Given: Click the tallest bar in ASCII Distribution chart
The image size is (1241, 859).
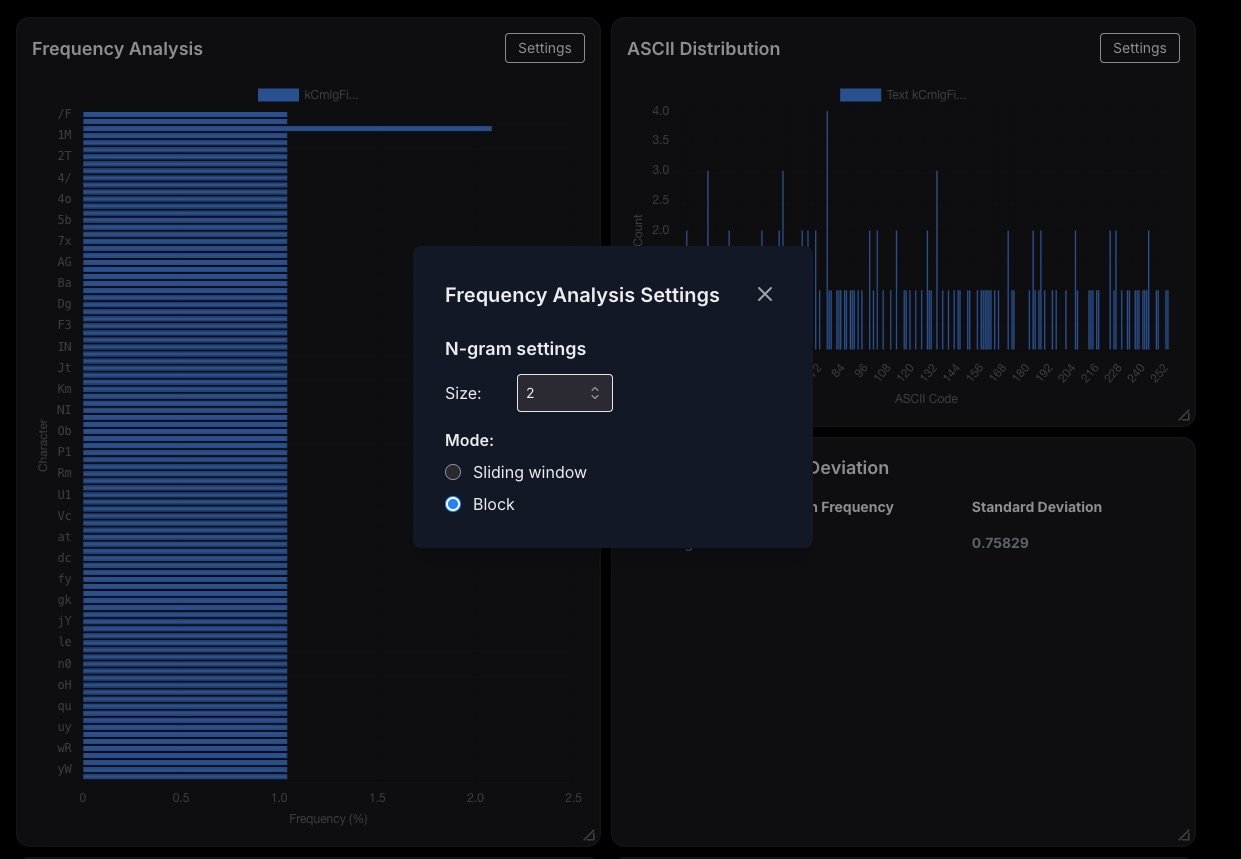Looking at the screenshot, I should [x=827, y=230].
